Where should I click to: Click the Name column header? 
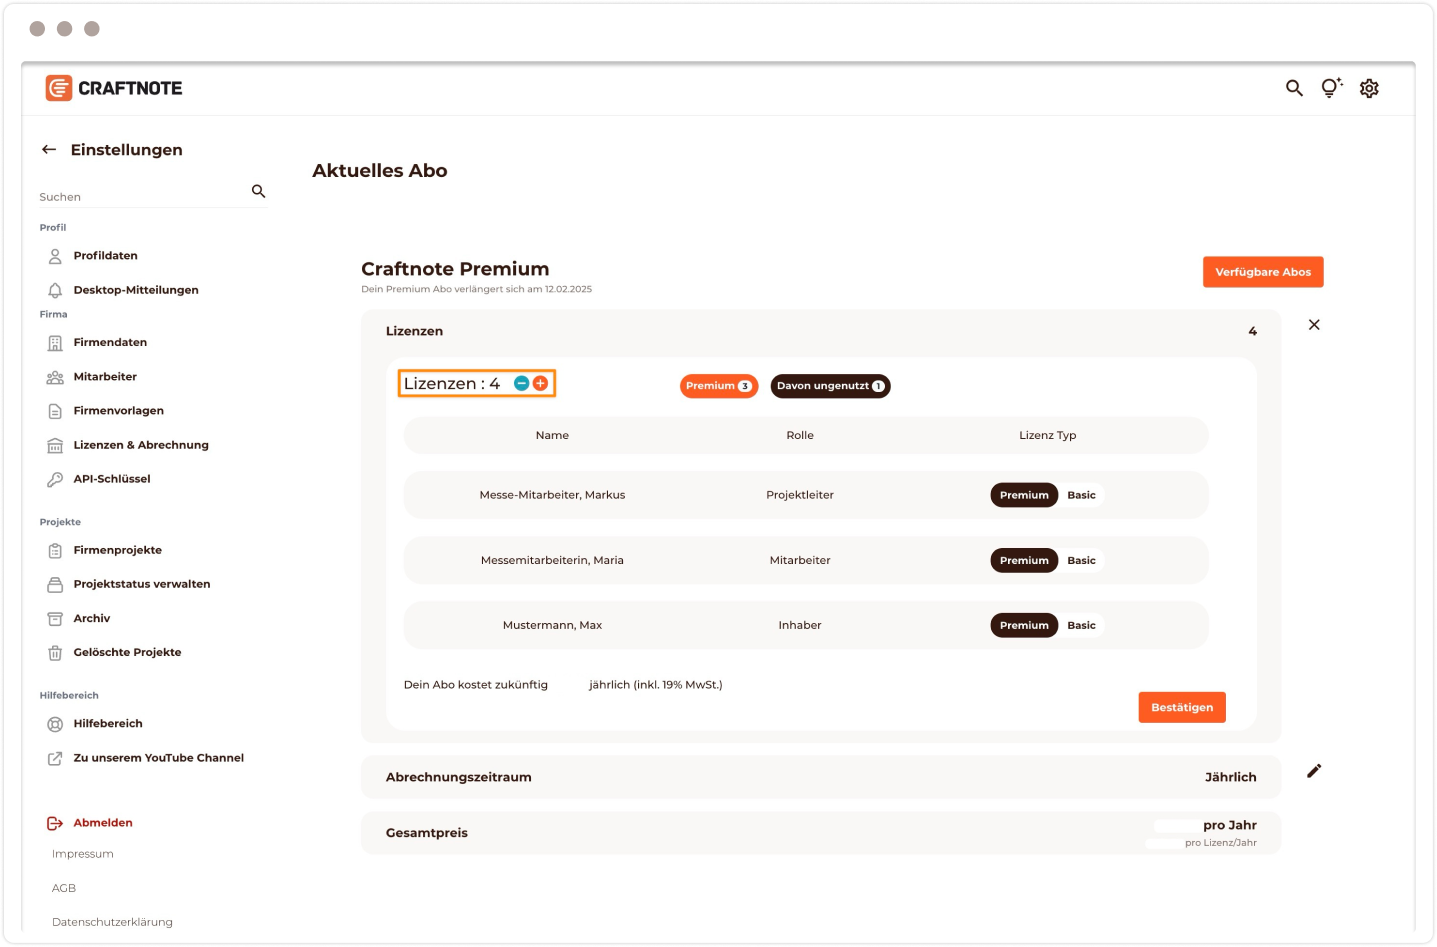click(x=552, y=436)
